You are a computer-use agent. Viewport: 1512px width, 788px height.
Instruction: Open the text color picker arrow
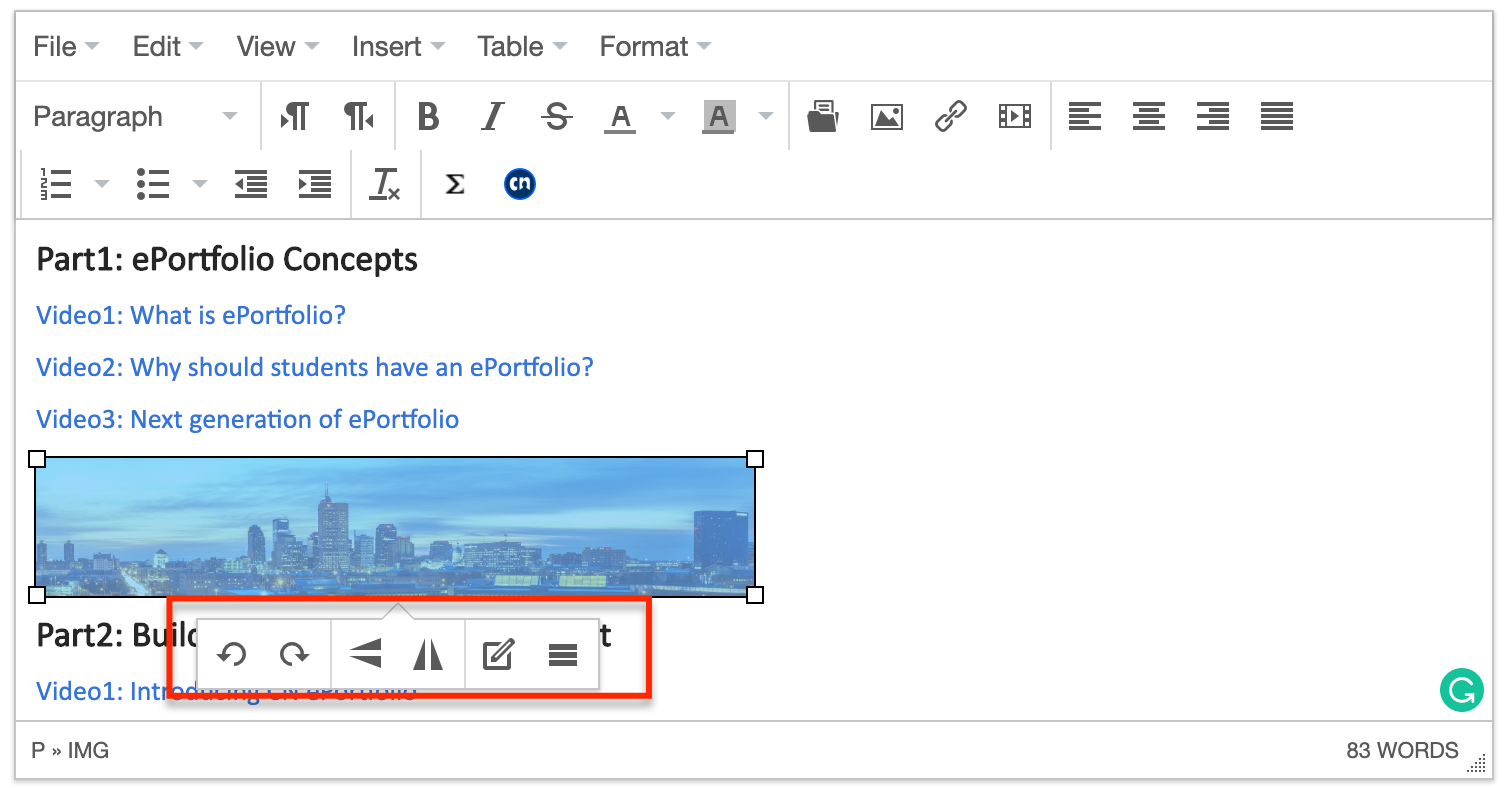668,117
